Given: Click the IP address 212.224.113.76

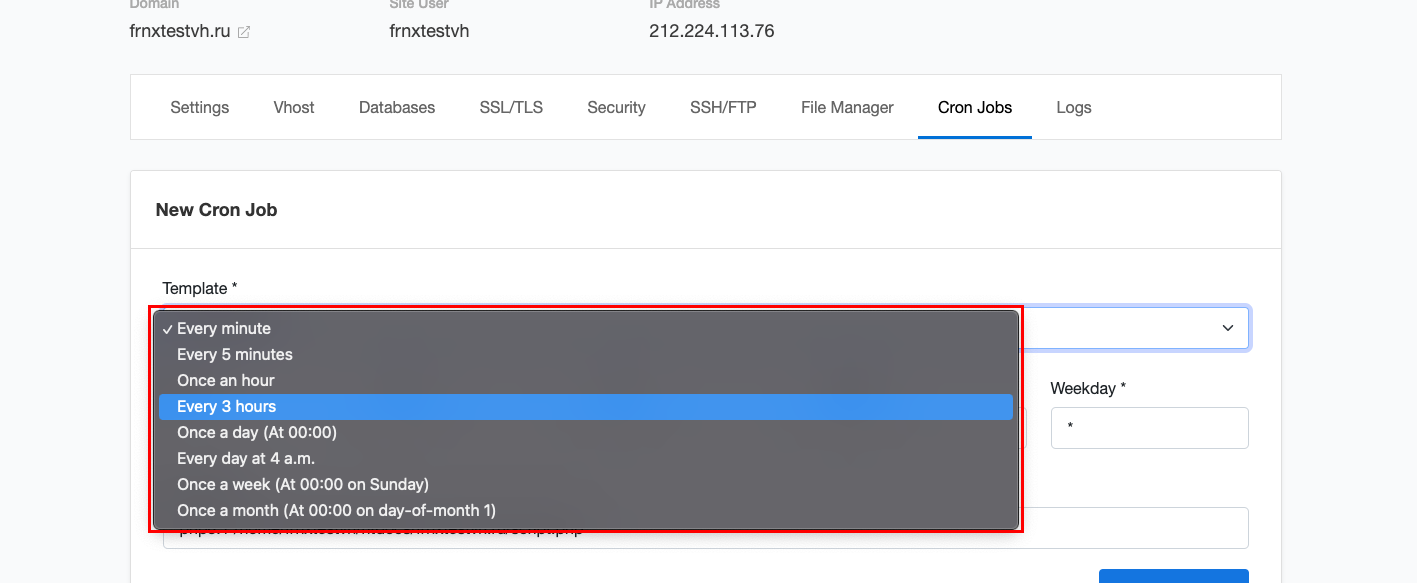Looking at the screenshot, I should tap(712, 31).
